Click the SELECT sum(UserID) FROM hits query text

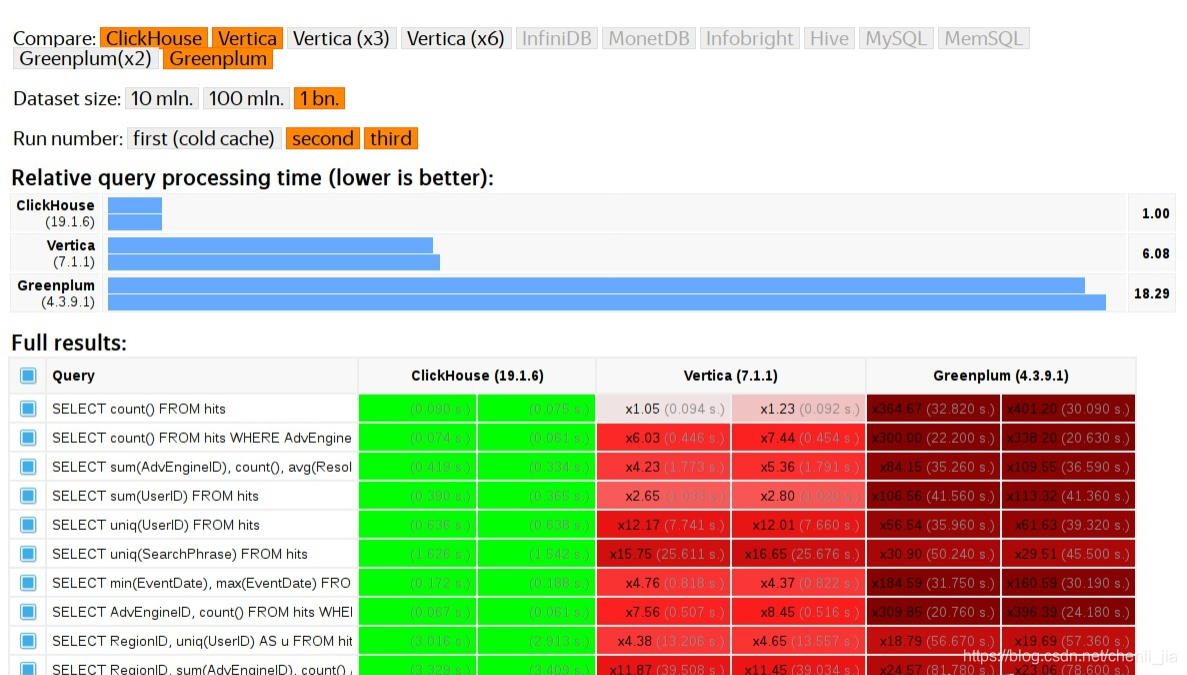(155, 496)
